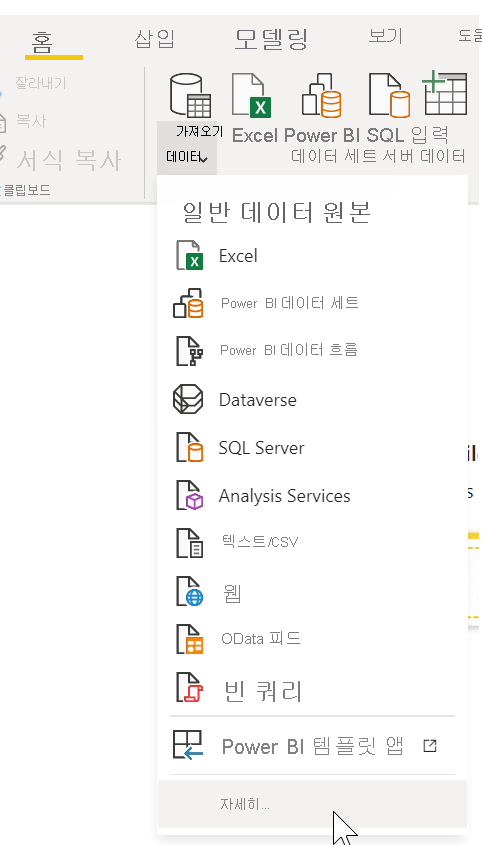Click the external link icon beside 템플릿 앱
This screenshot has height=845, width=482.
point(430,746)
